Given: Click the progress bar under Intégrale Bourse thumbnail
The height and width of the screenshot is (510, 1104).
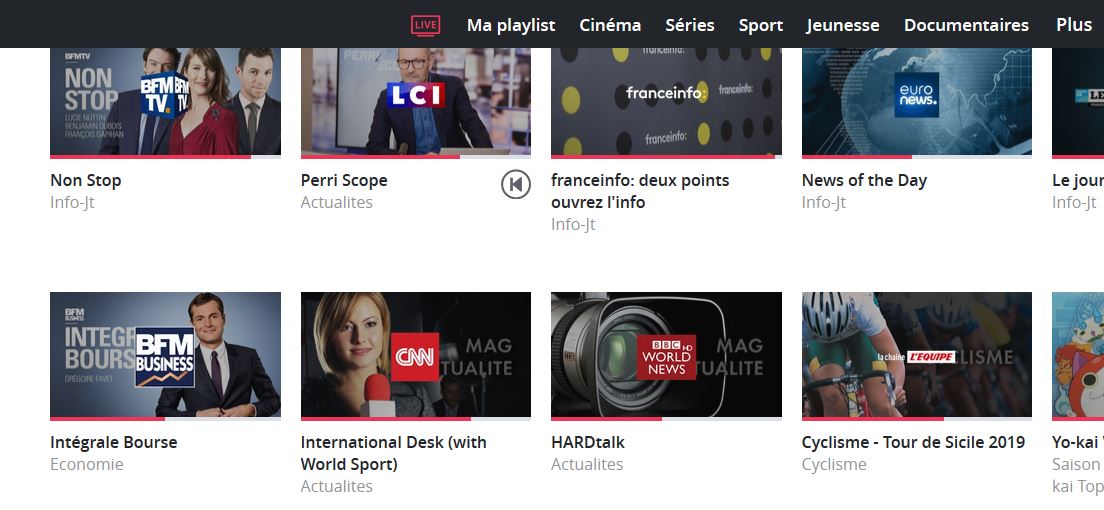Looking at the screenshot, I should click(x=165, y=419).
